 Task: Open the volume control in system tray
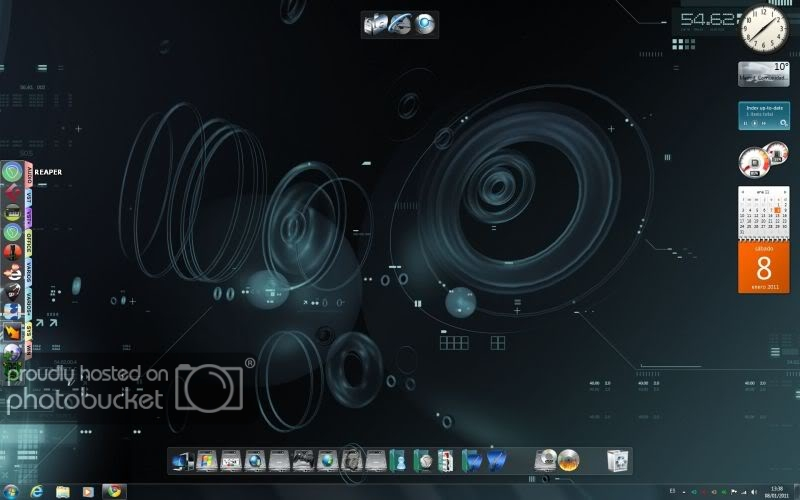754,492
